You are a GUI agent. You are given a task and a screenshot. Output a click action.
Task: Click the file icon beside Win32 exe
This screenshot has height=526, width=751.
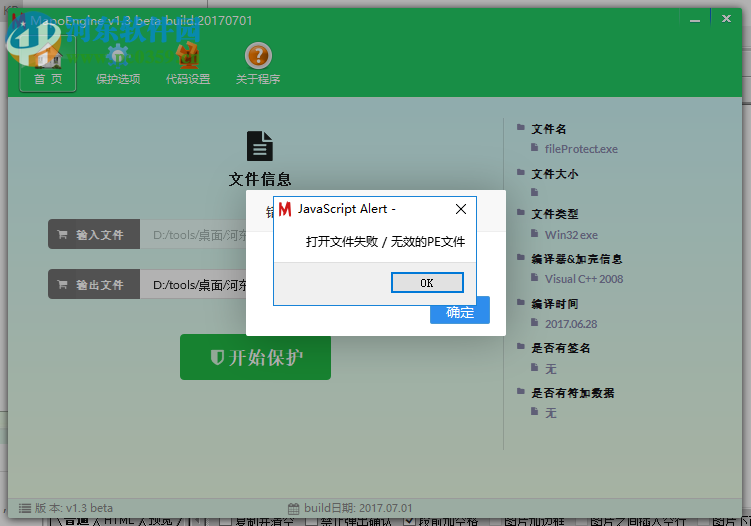(535, 233)
